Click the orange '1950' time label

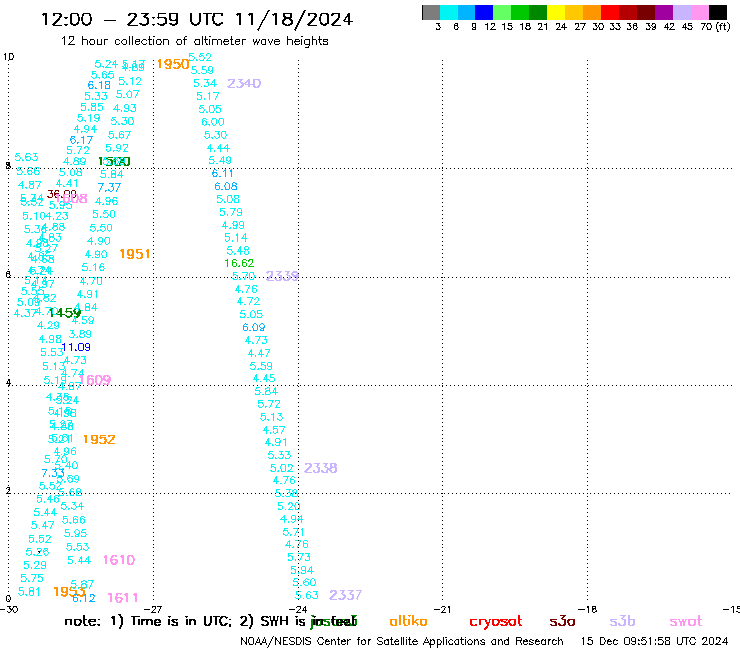coord(173,64)
